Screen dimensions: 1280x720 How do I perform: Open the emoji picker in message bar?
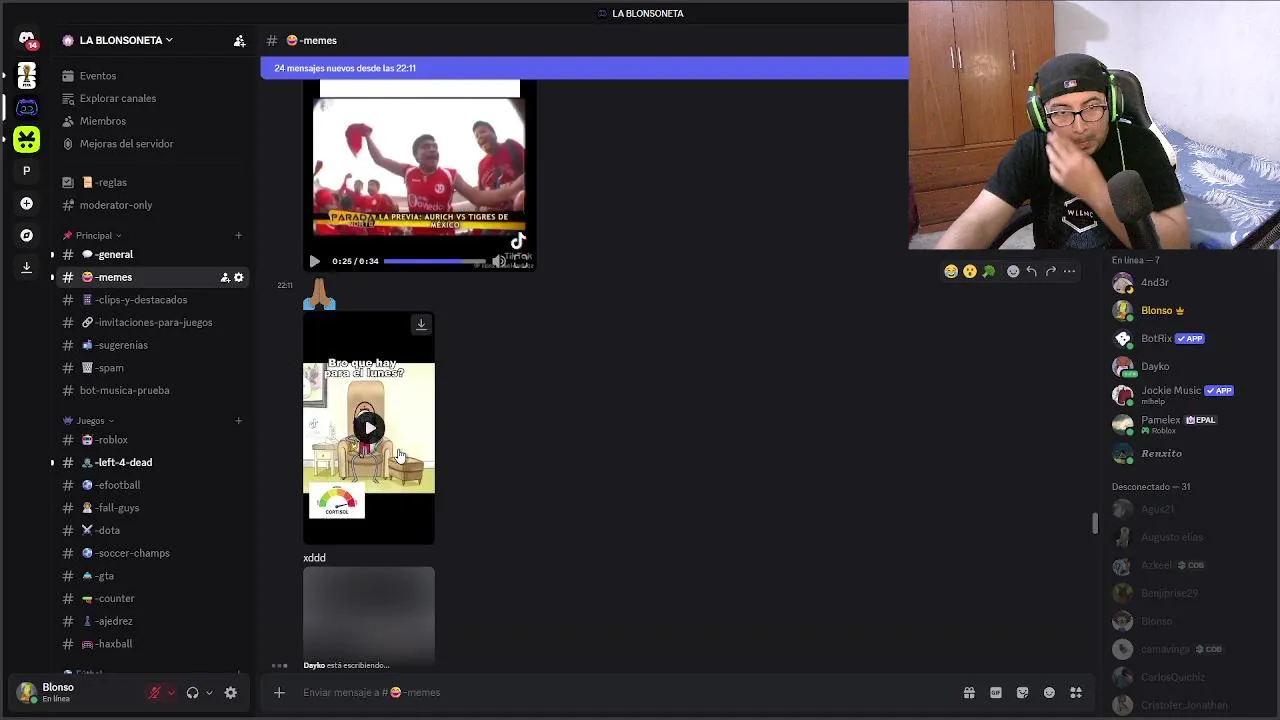[1049, 692]
